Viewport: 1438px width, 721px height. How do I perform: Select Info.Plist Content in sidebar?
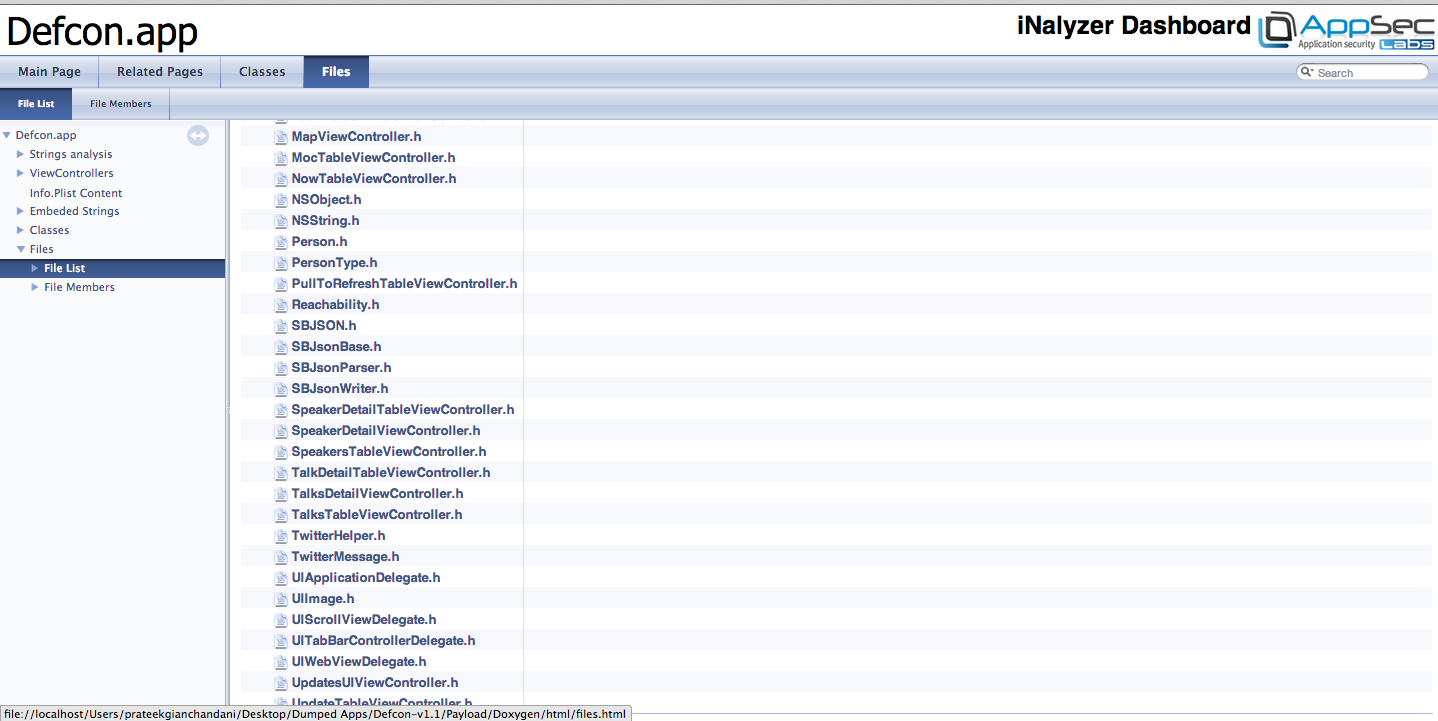(x=76, y=193)
